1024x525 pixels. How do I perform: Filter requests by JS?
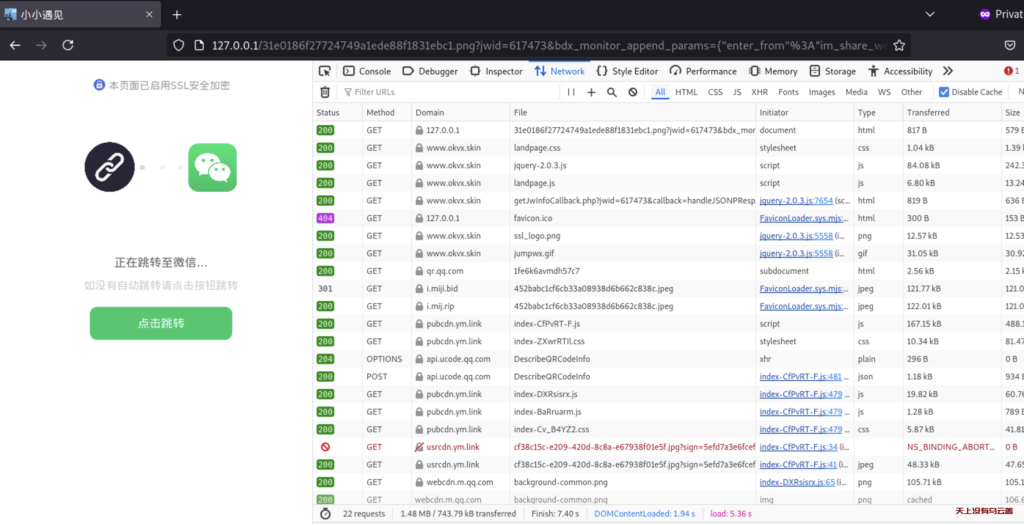[737, 92]
